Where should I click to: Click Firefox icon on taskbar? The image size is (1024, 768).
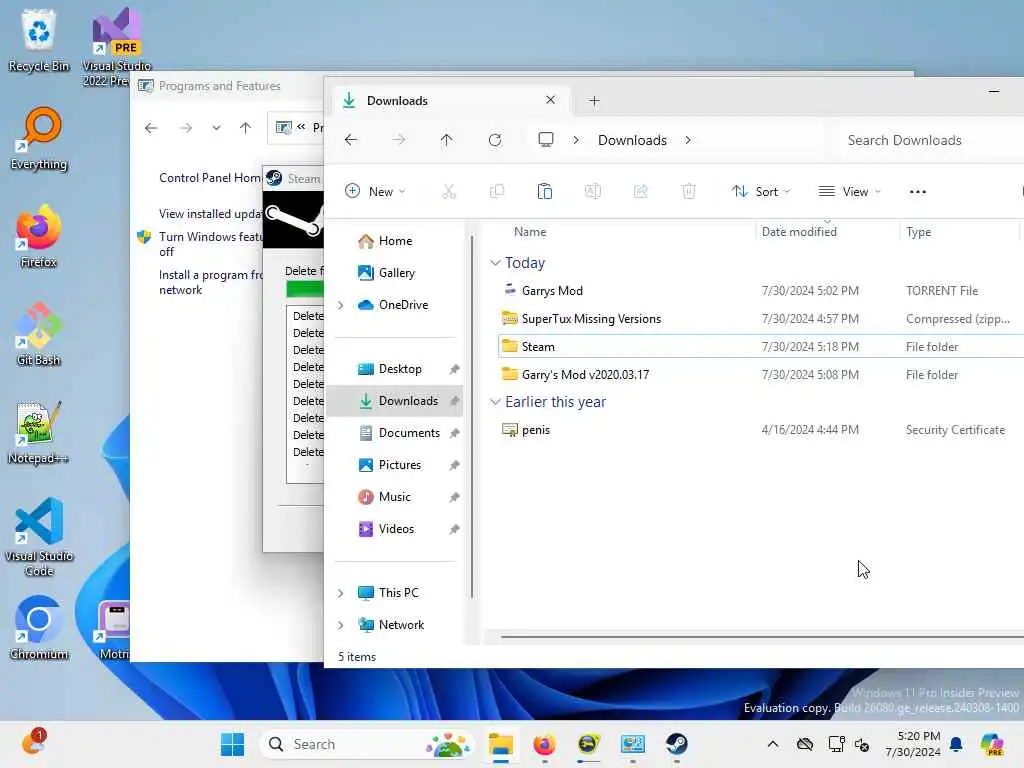tap(544, 744)
